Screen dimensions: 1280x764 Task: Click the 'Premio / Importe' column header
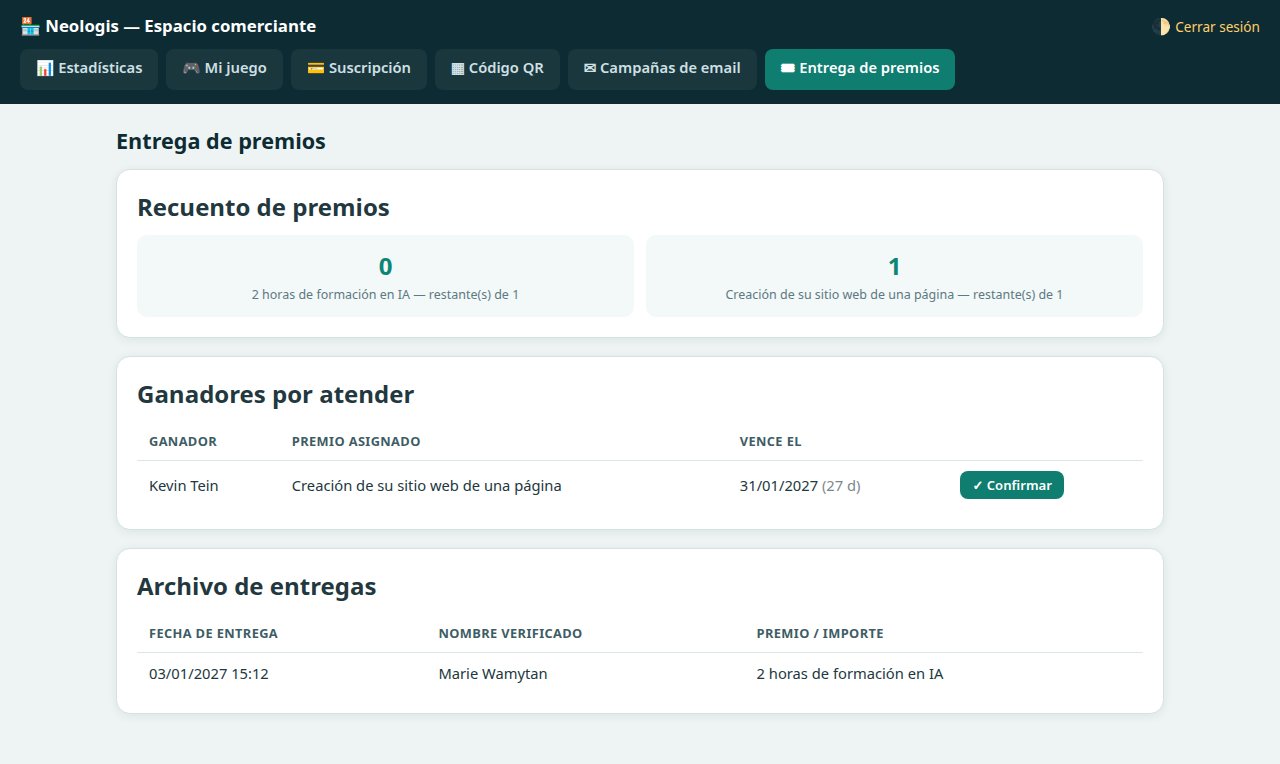pyautogui.click(x=820, y=634)
